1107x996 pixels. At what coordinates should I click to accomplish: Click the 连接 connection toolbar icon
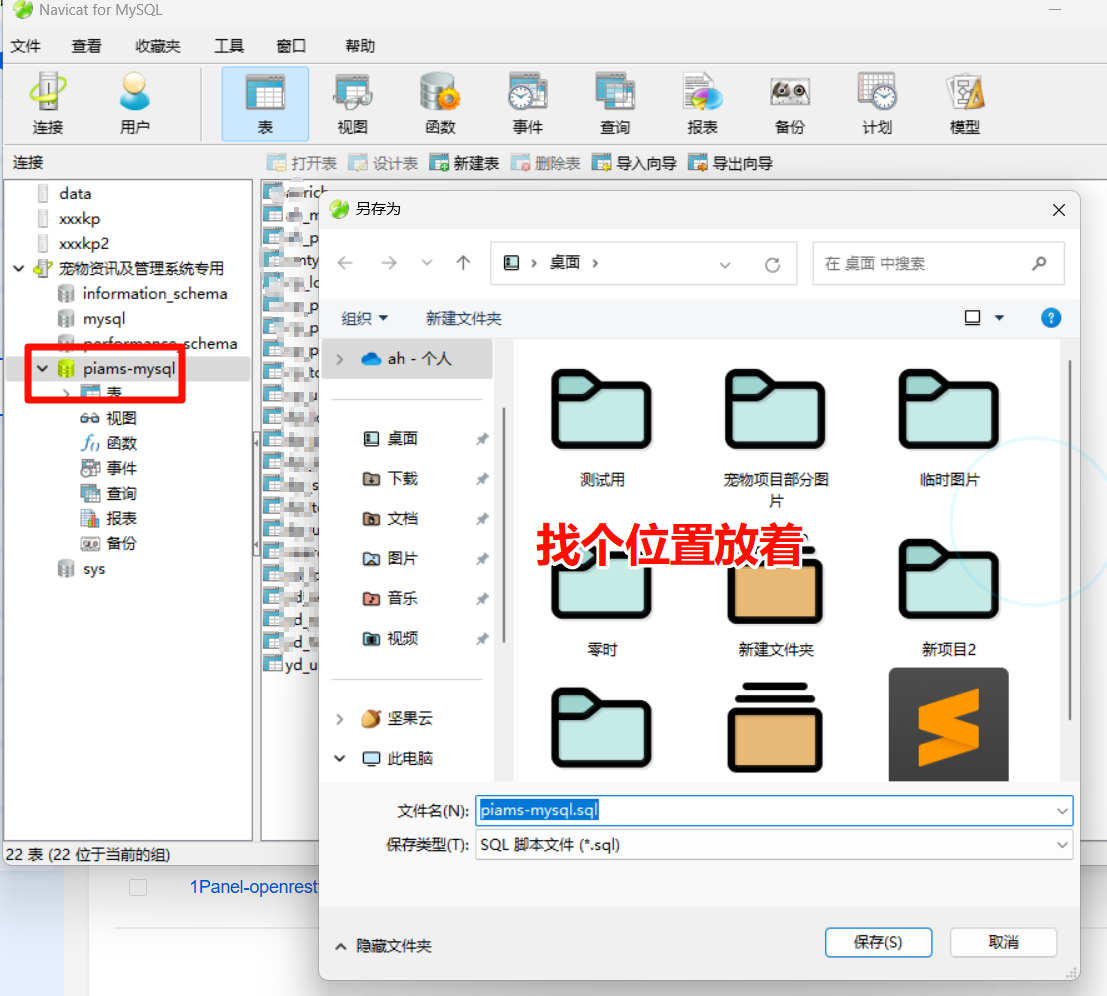(x=48, y=103)
